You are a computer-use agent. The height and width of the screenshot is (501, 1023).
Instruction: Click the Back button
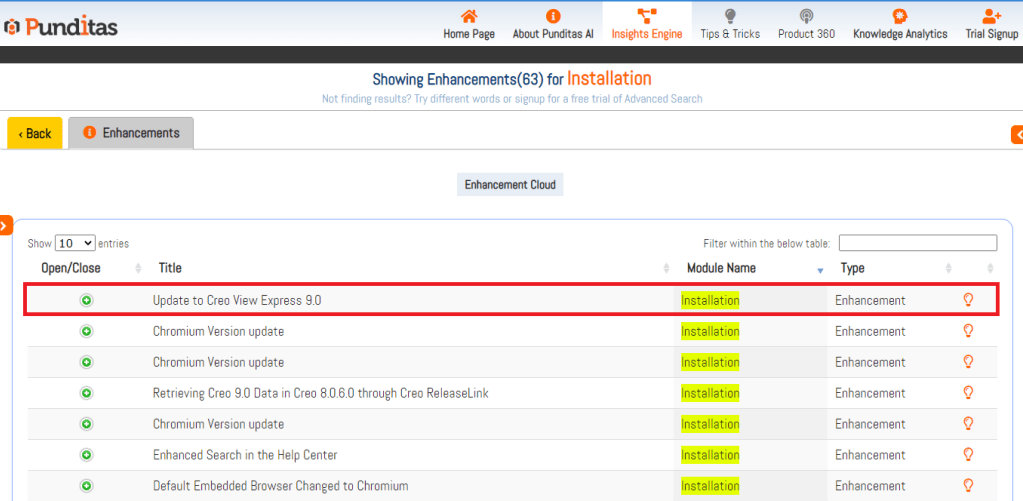coord(35,133)
